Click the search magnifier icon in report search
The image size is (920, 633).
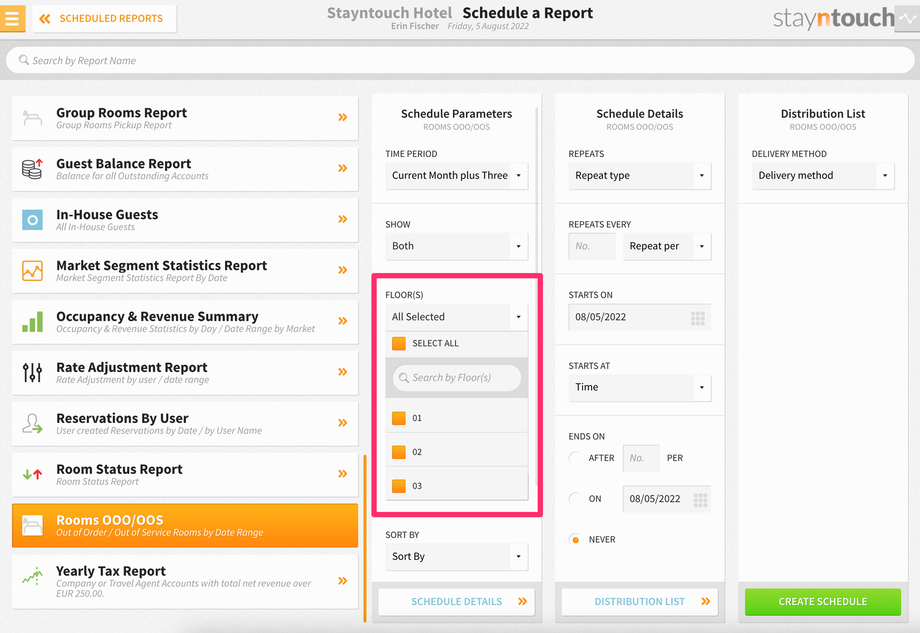pyautogui.click(x=23, y=60)
